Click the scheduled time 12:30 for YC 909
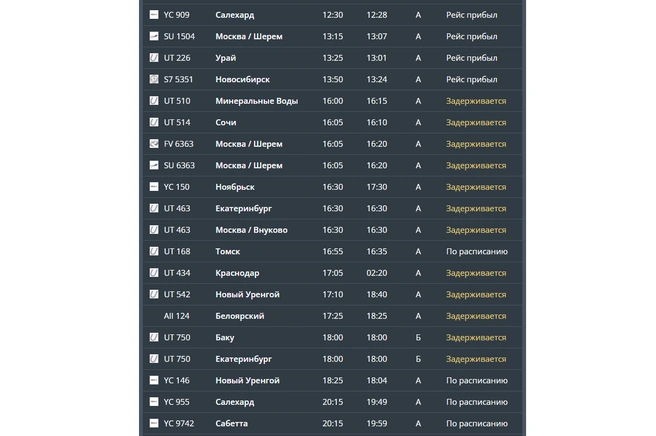656x436 pixels. (333, 15)
